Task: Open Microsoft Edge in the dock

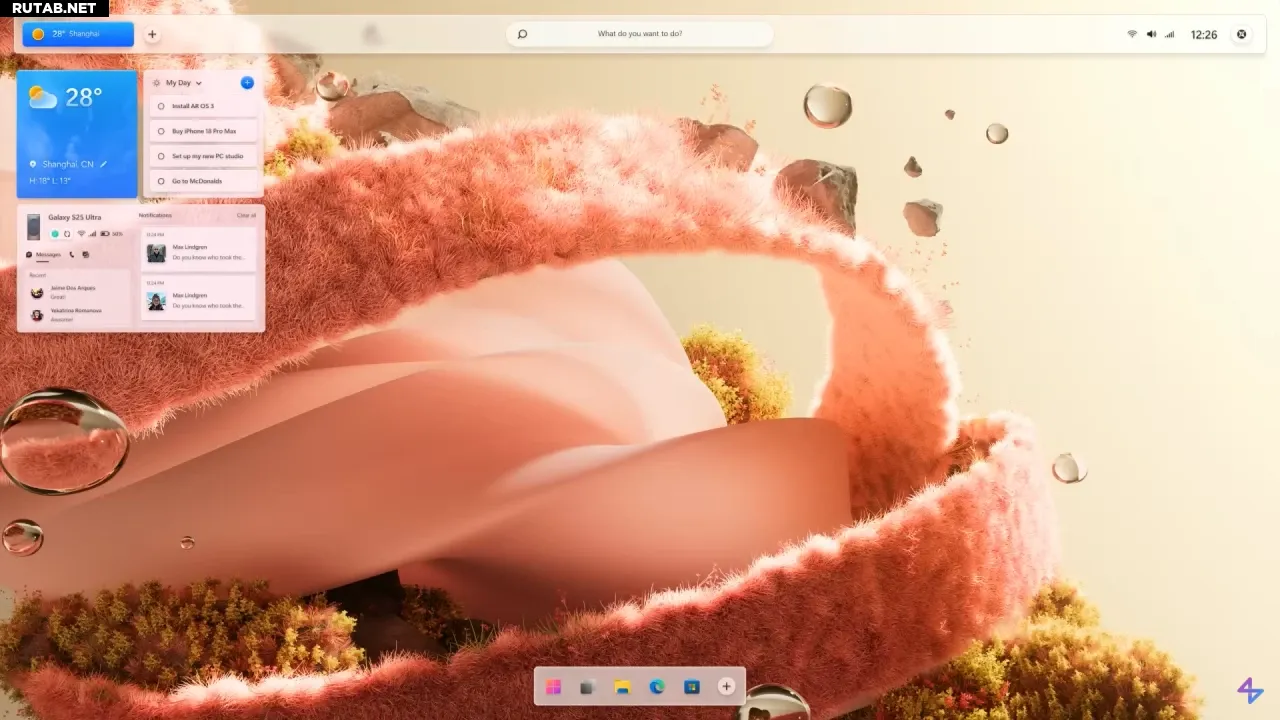Action: click(x=657, y=687)
